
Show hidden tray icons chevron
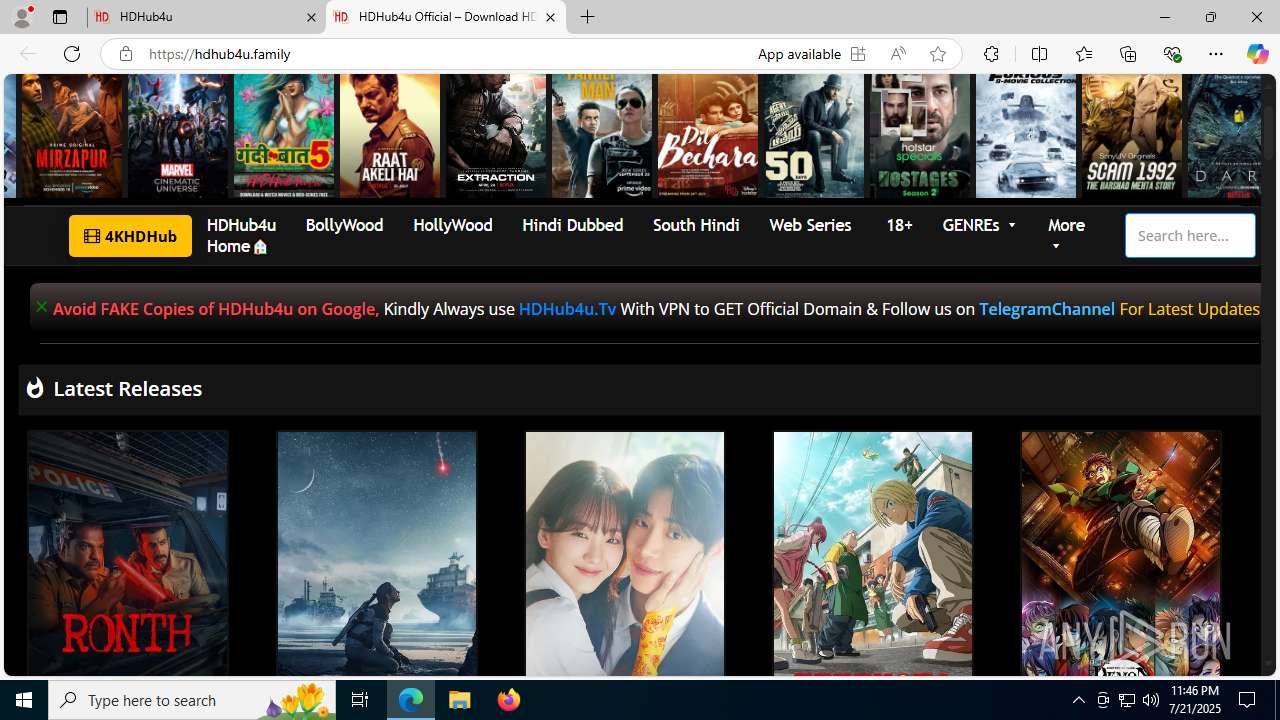click(x=1078, y=700)
